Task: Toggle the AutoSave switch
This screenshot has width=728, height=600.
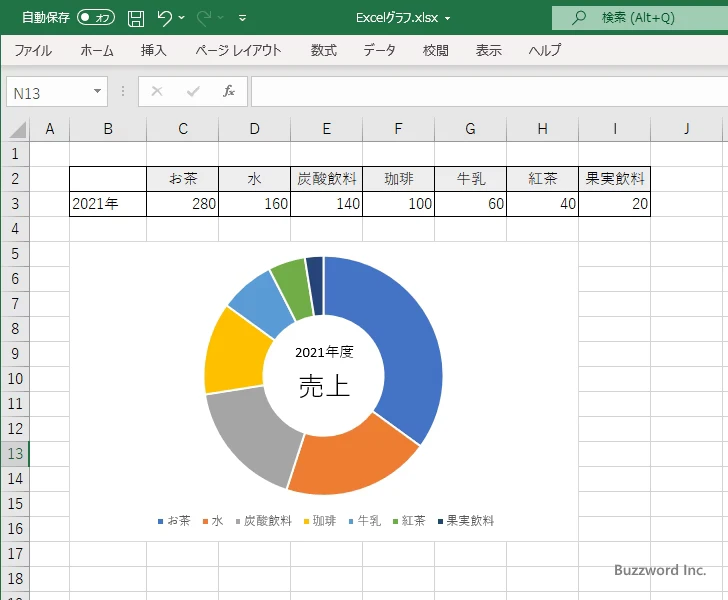Action: (96, 18)
